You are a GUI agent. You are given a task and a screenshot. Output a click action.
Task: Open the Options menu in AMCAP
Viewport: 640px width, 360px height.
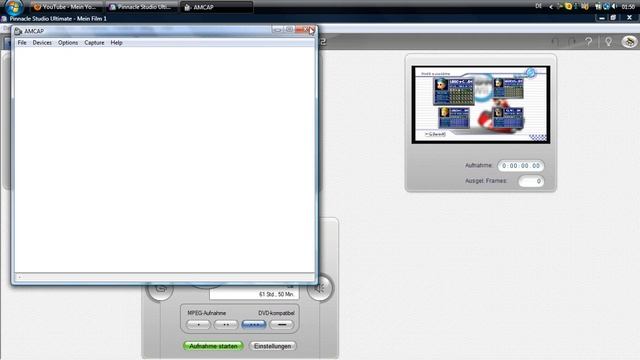68,42
